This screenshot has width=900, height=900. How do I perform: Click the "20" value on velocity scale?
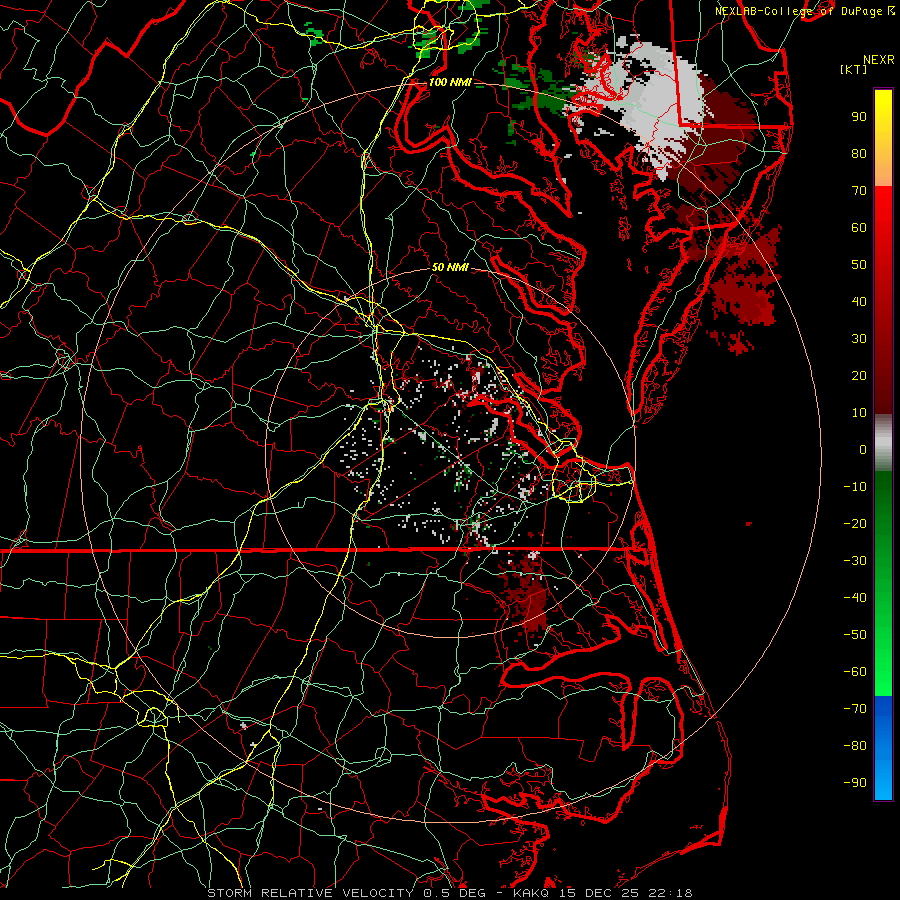(859, 376)
